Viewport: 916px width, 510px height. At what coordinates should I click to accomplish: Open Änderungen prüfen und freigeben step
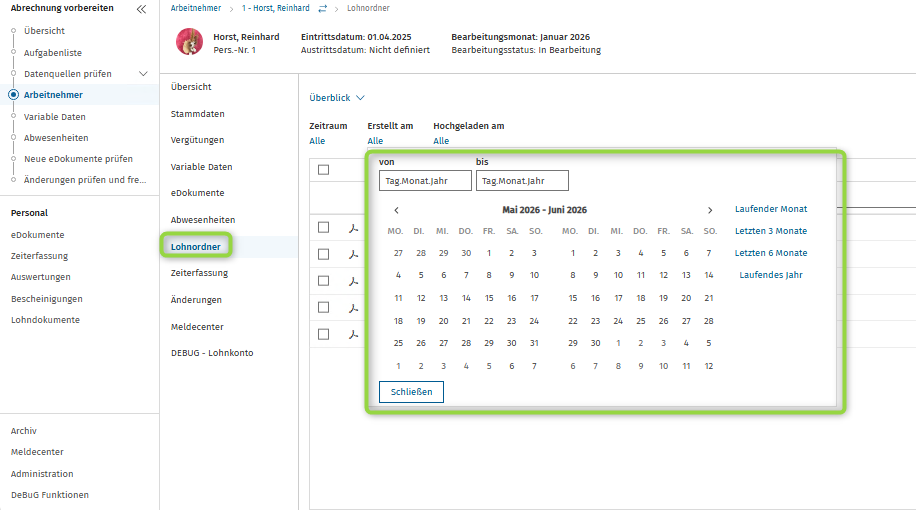(x=85, y=180)
